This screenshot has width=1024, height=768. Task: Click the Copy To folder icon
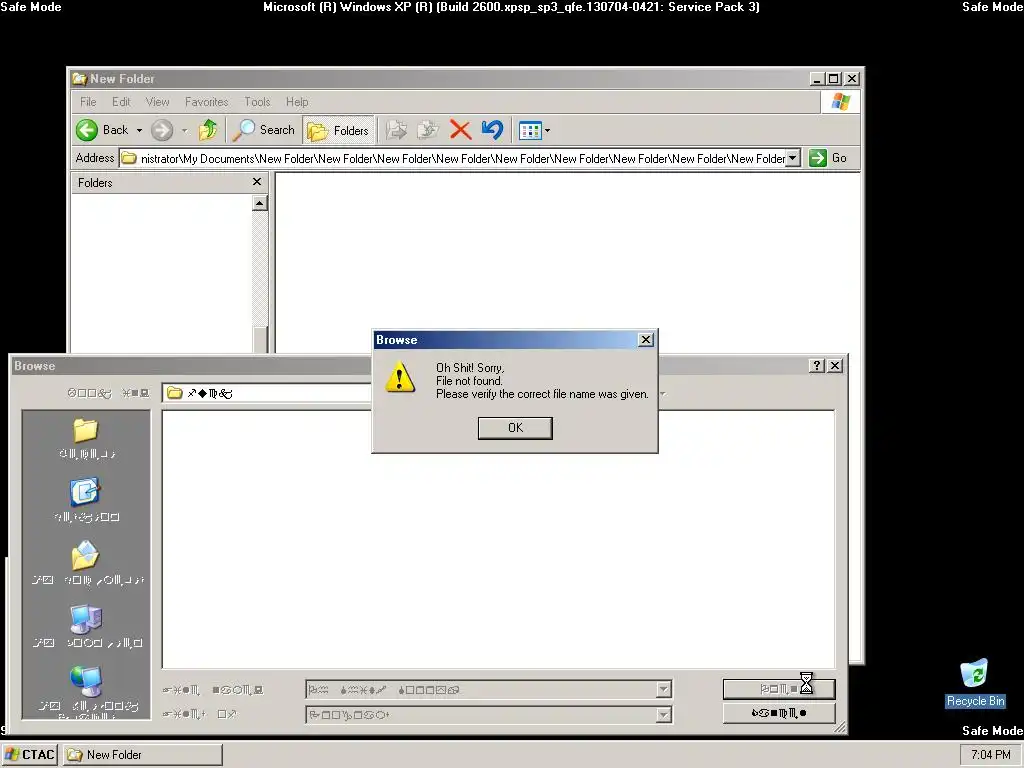click(x=428, y=130)
